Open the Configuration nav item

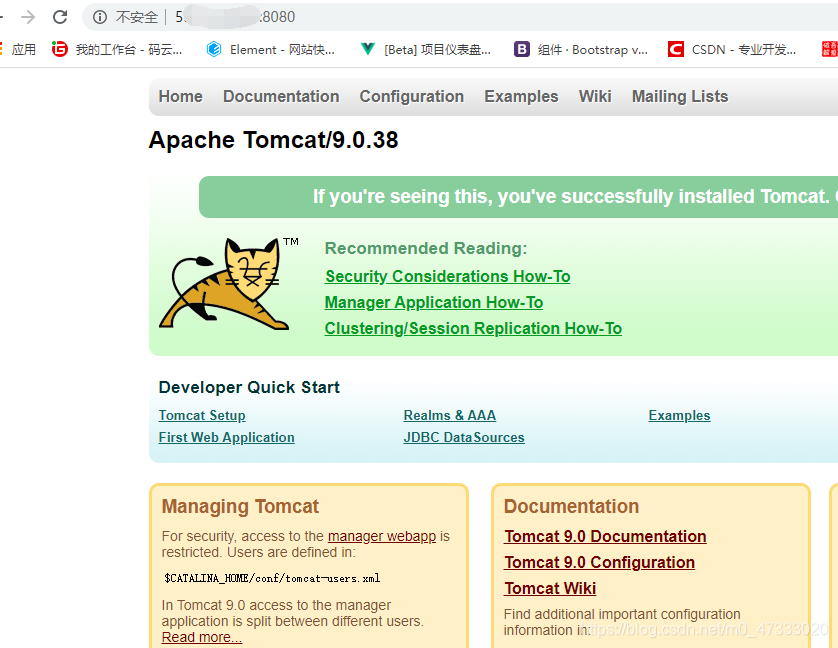coord(412,96)
